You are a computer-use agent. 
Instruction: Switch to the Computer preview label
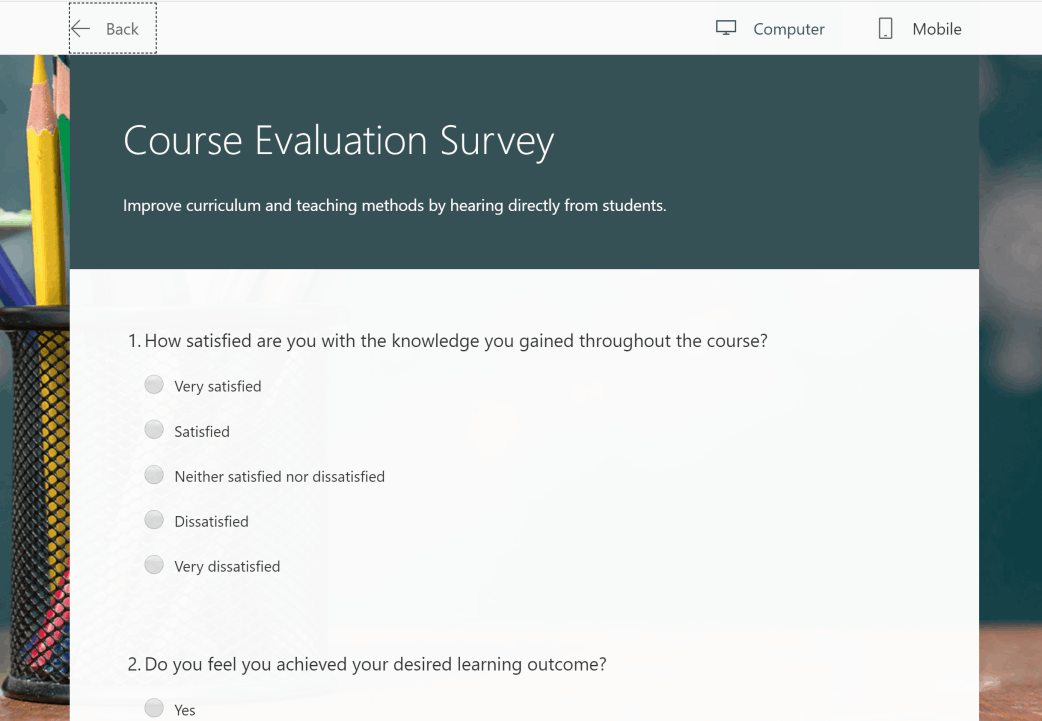(788, 29)
